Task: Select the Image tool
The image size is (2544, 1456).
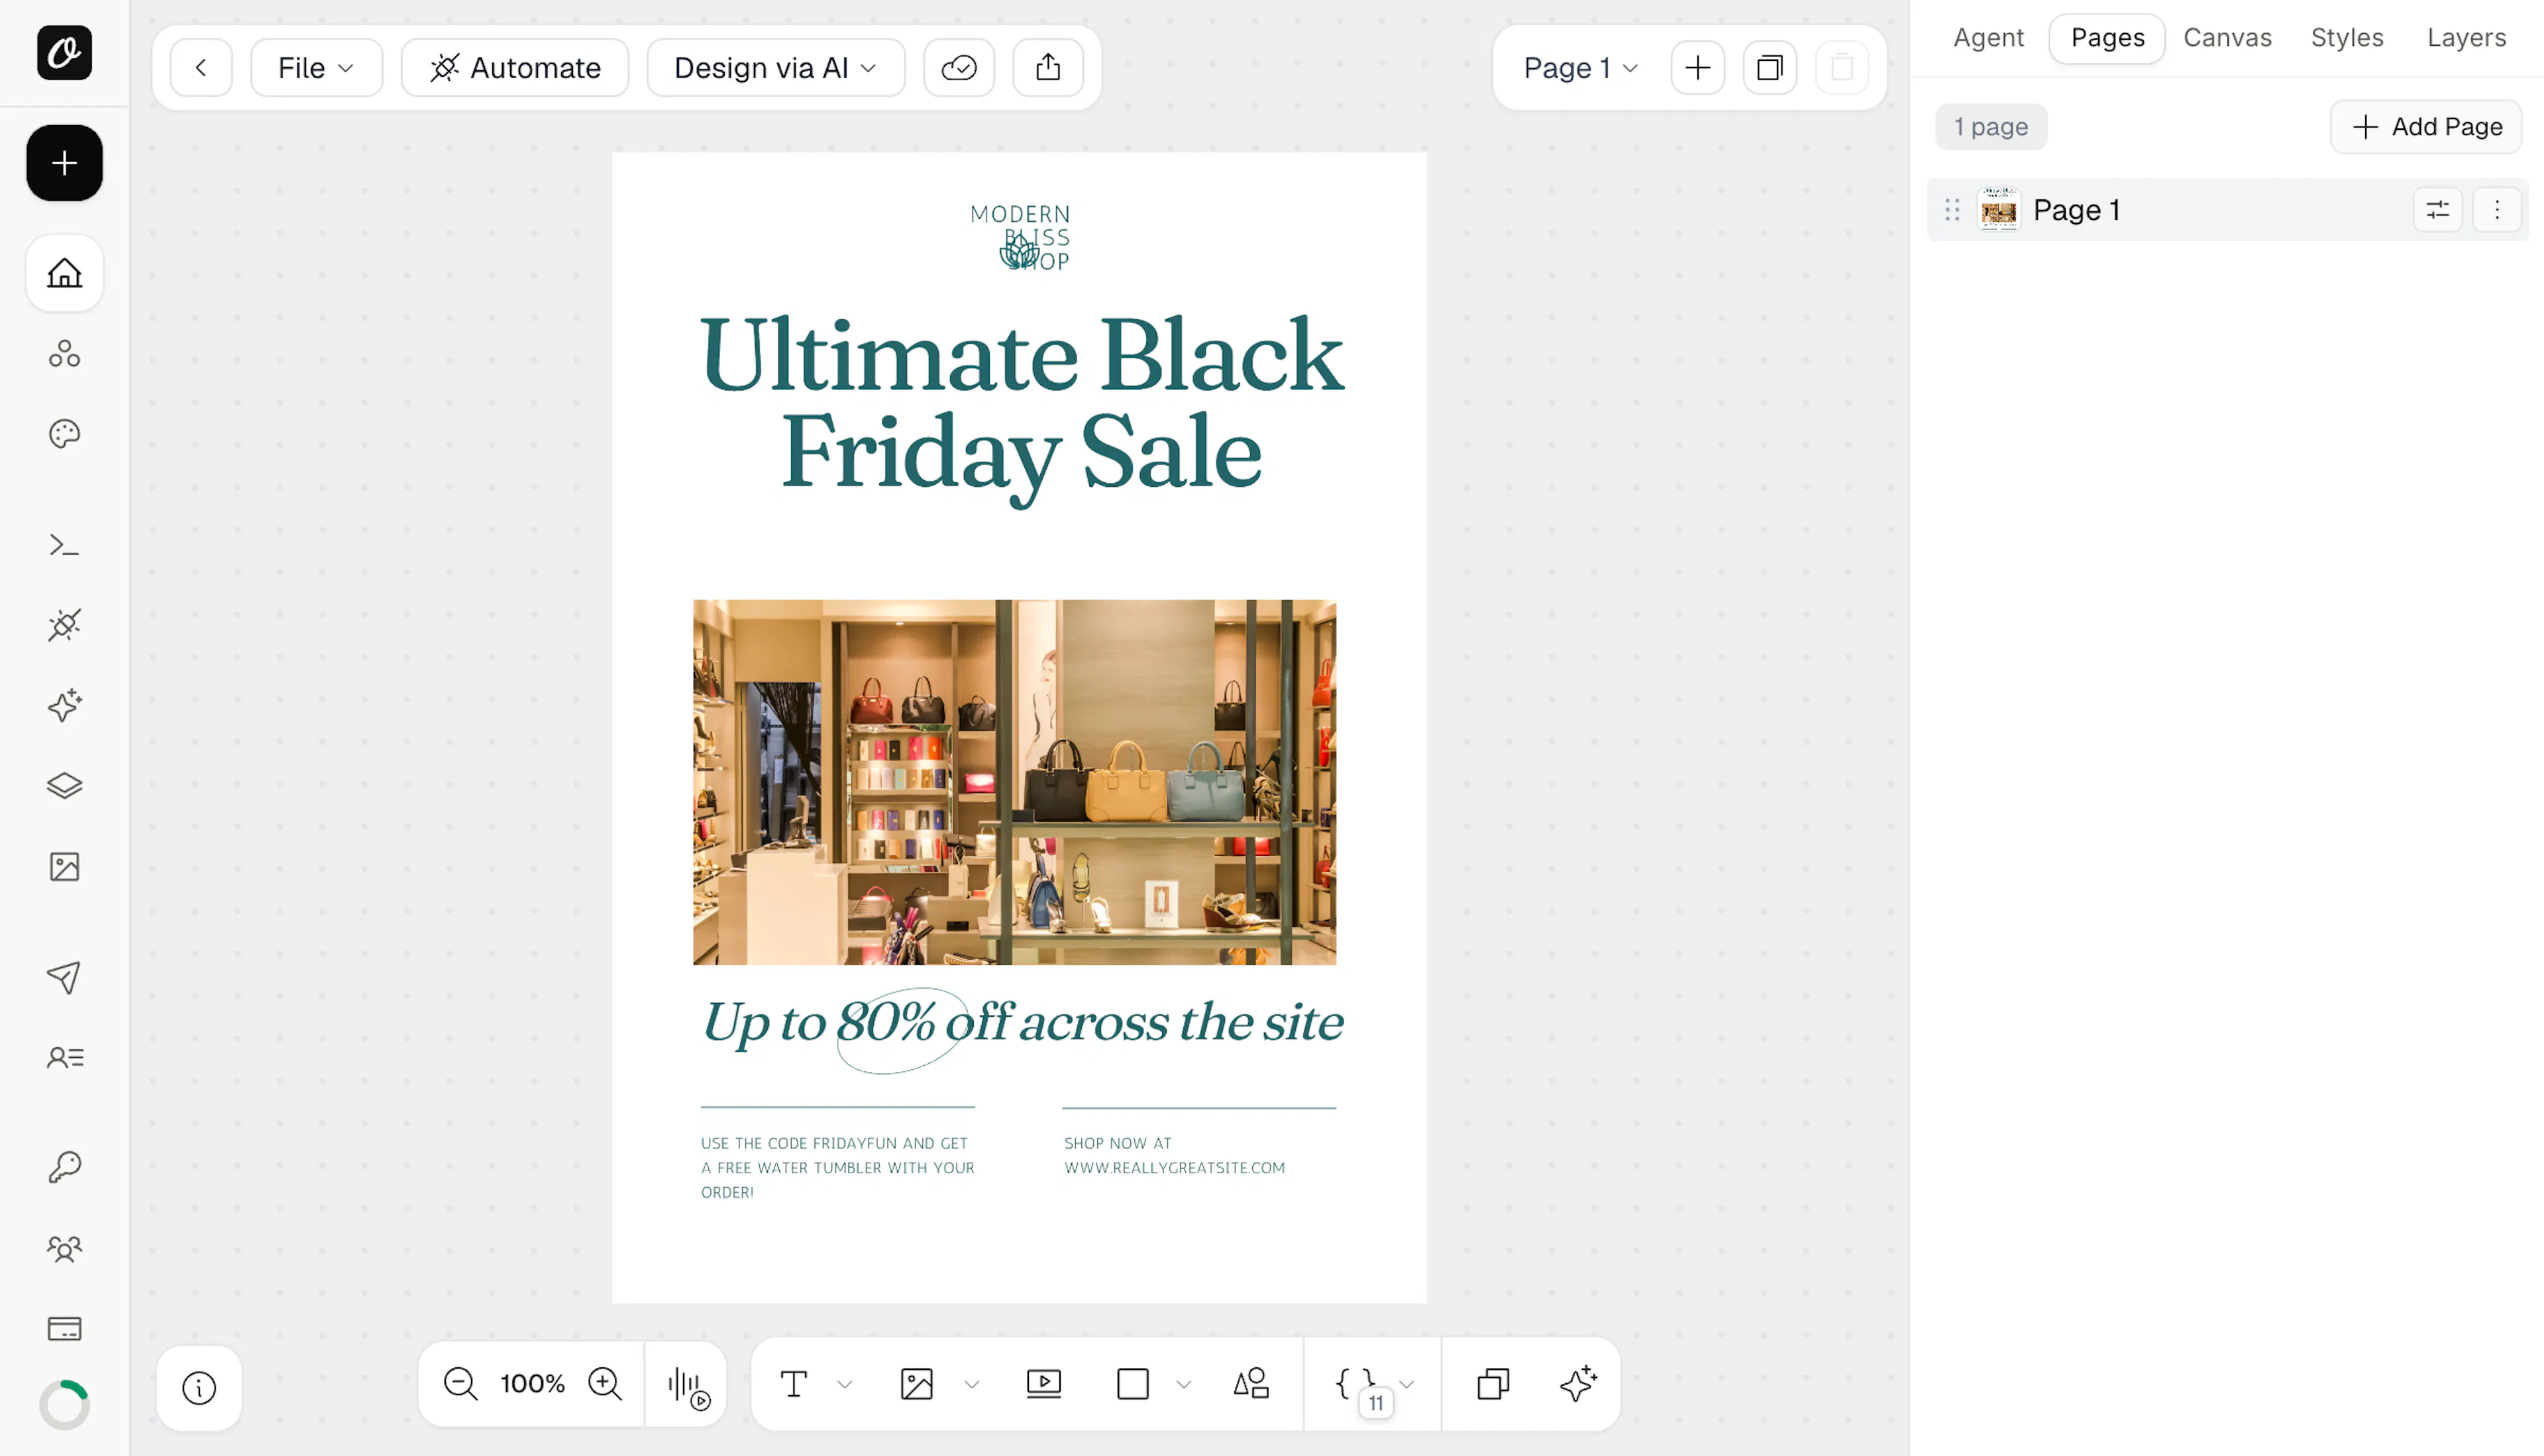Action: [917, 1384]
